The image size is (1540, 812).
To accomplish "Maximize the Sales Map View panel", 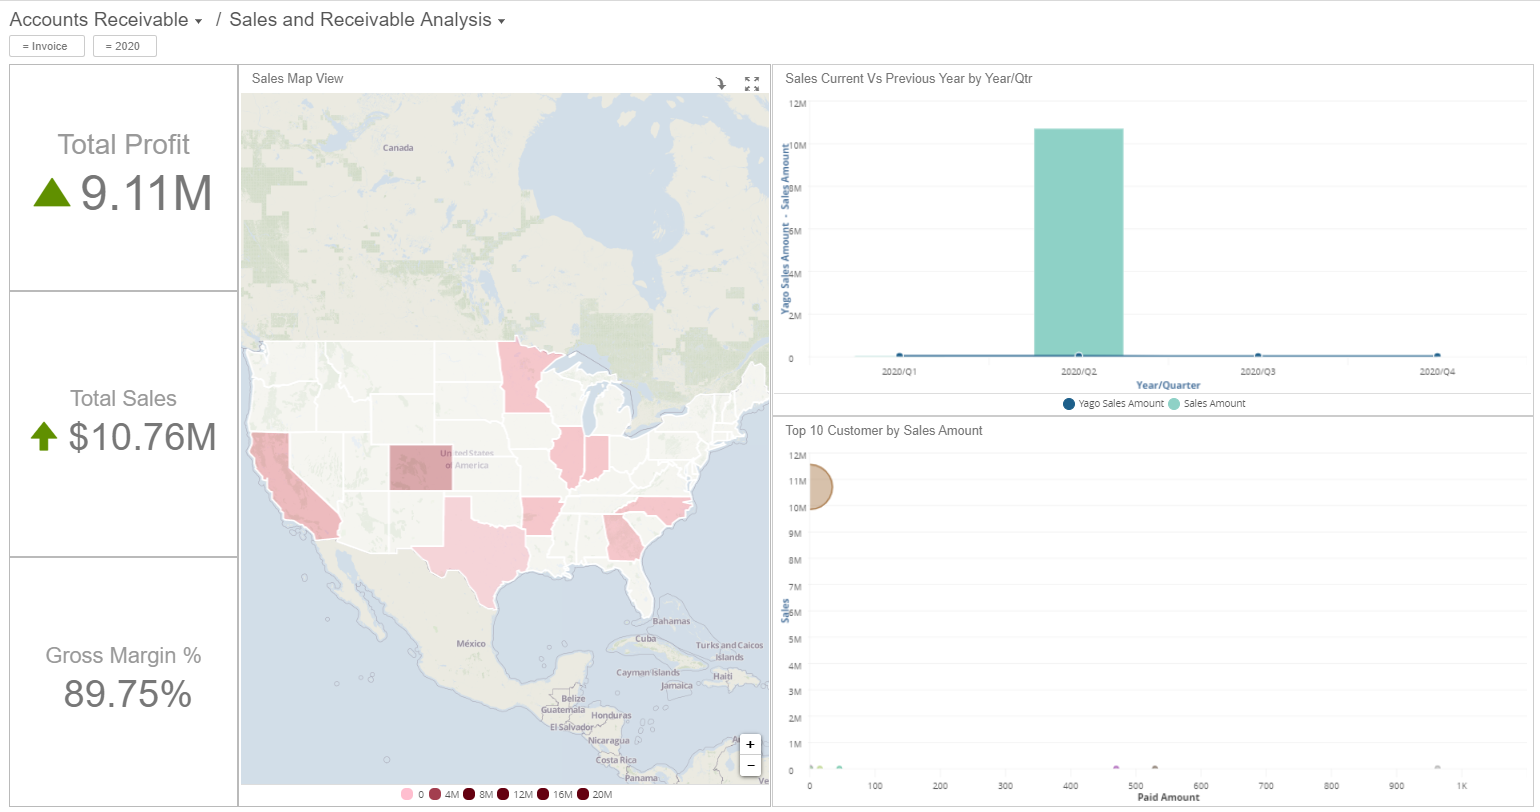I will (x=752, y=84).
